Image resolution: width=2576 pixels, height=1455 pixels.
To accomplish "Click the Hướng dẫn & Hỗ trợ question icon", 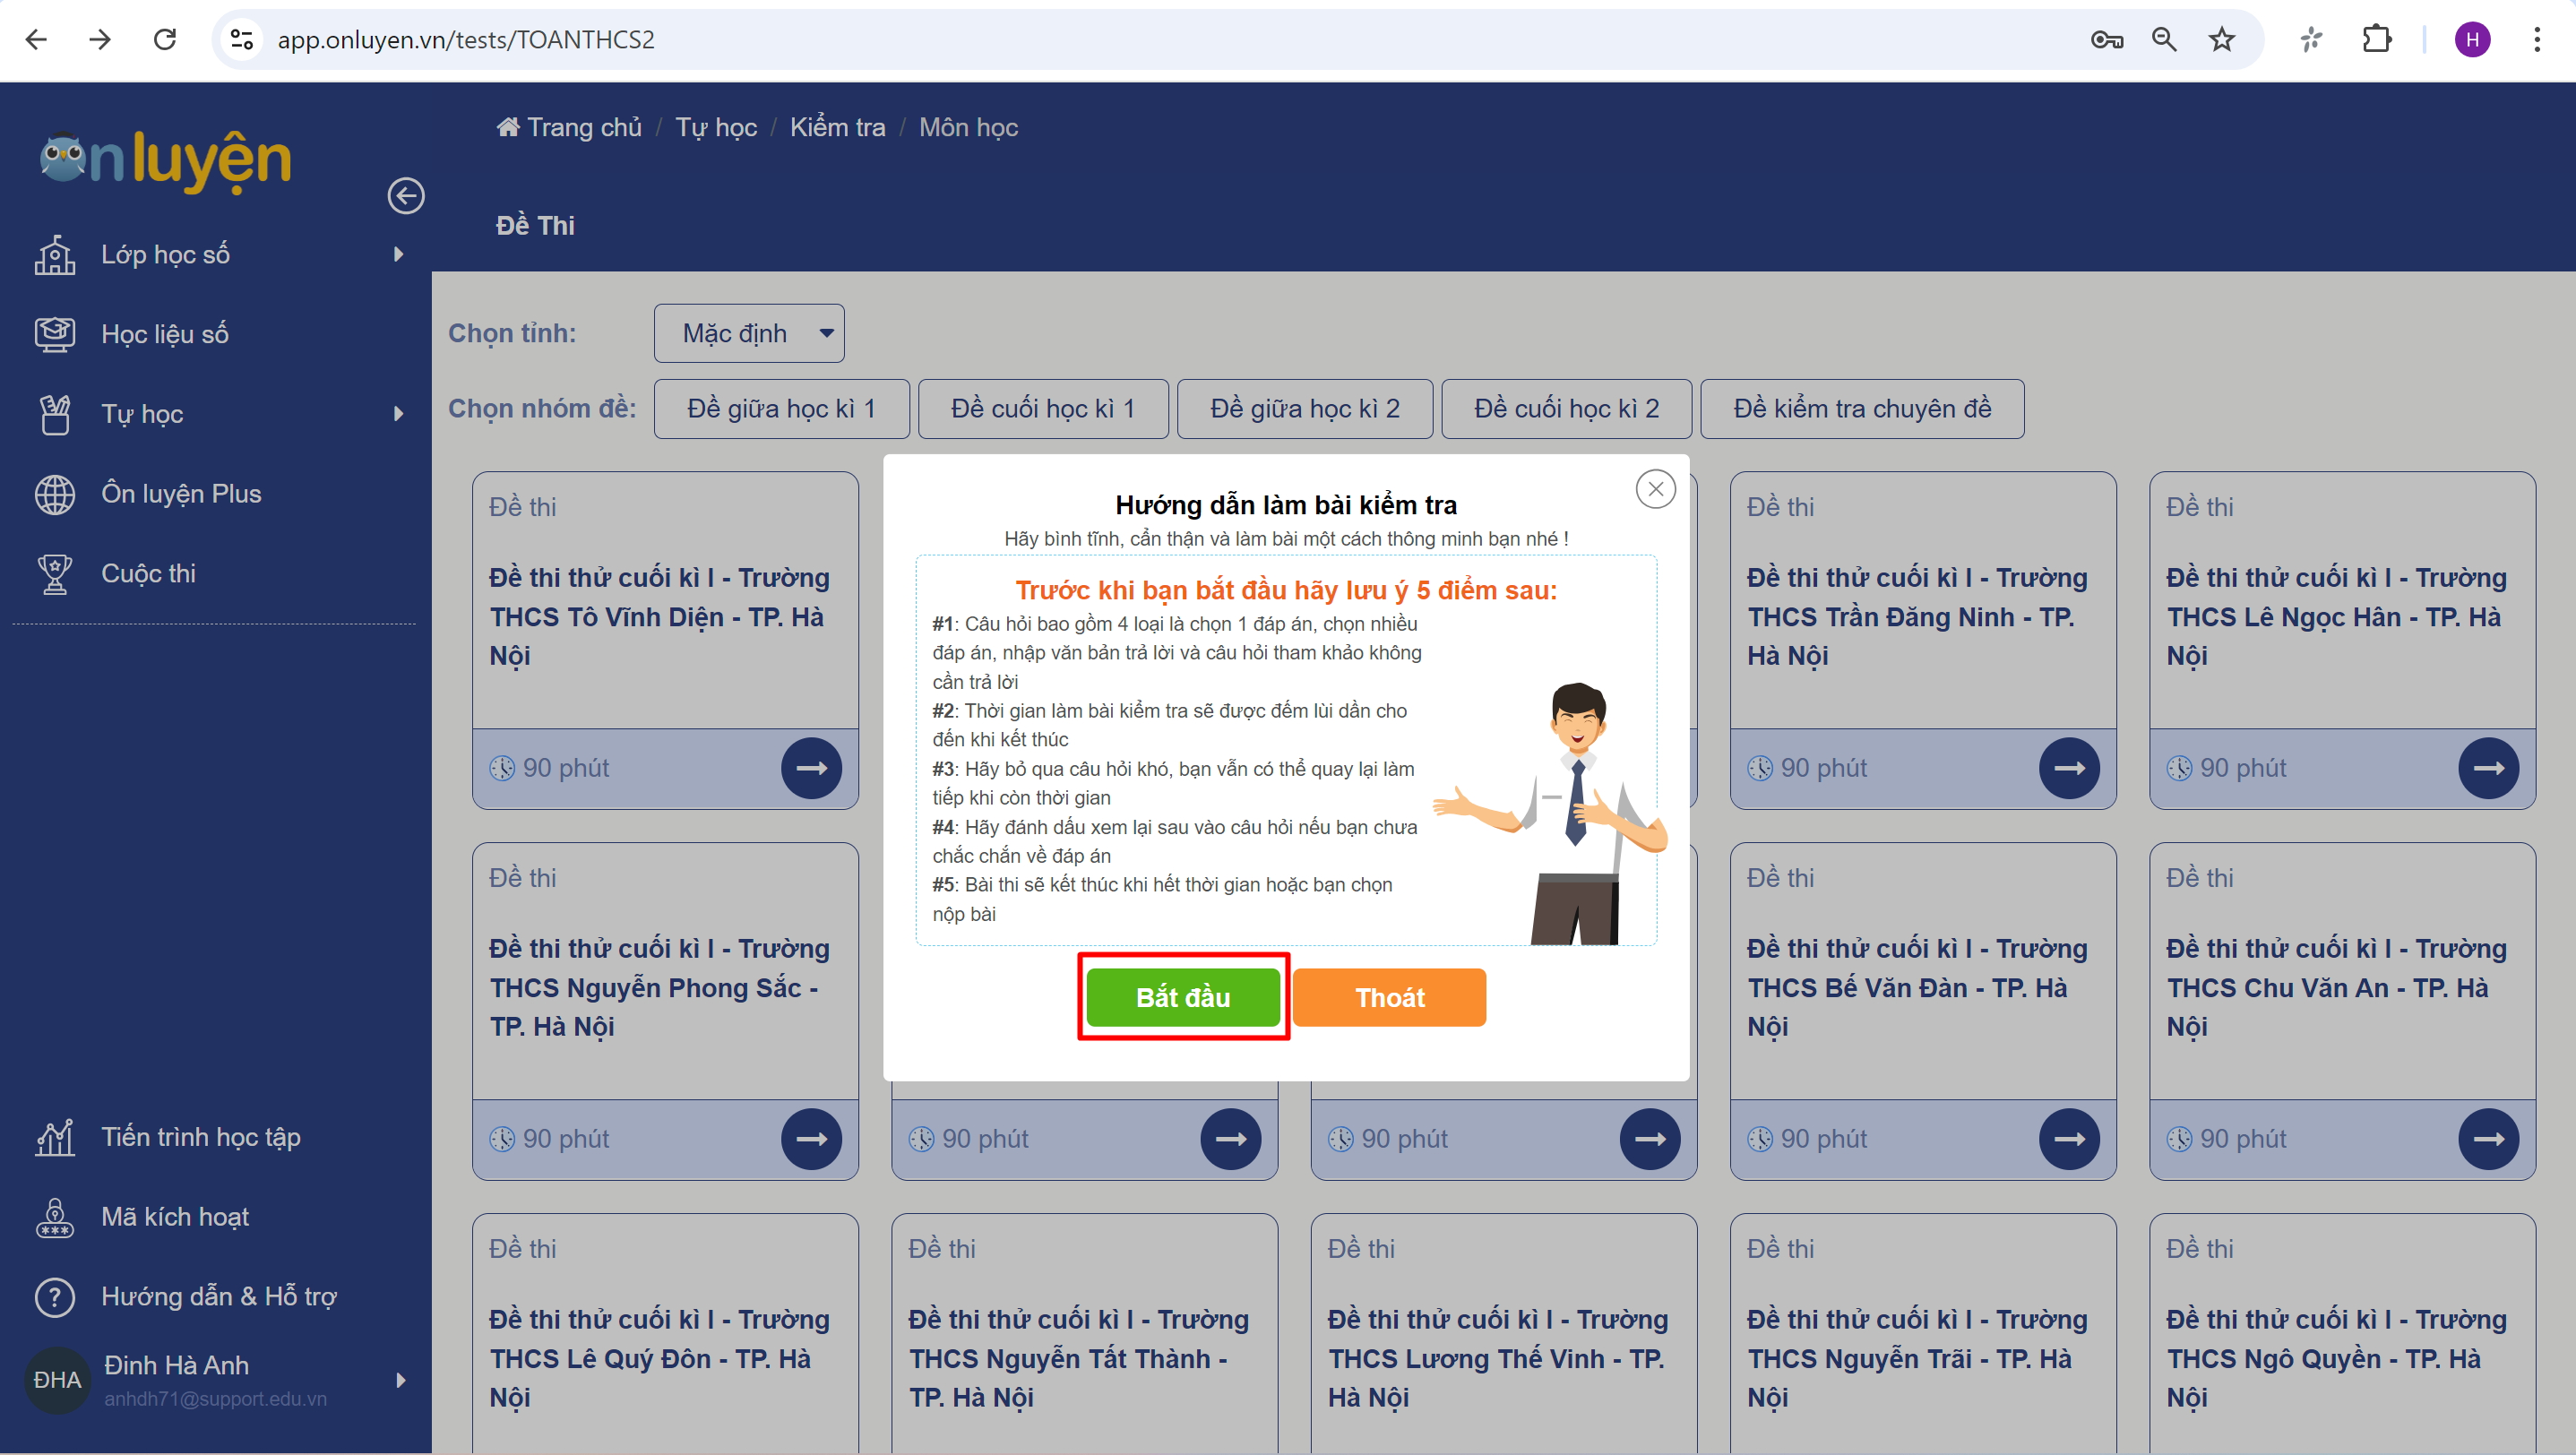I will (x=55, y=1297).
